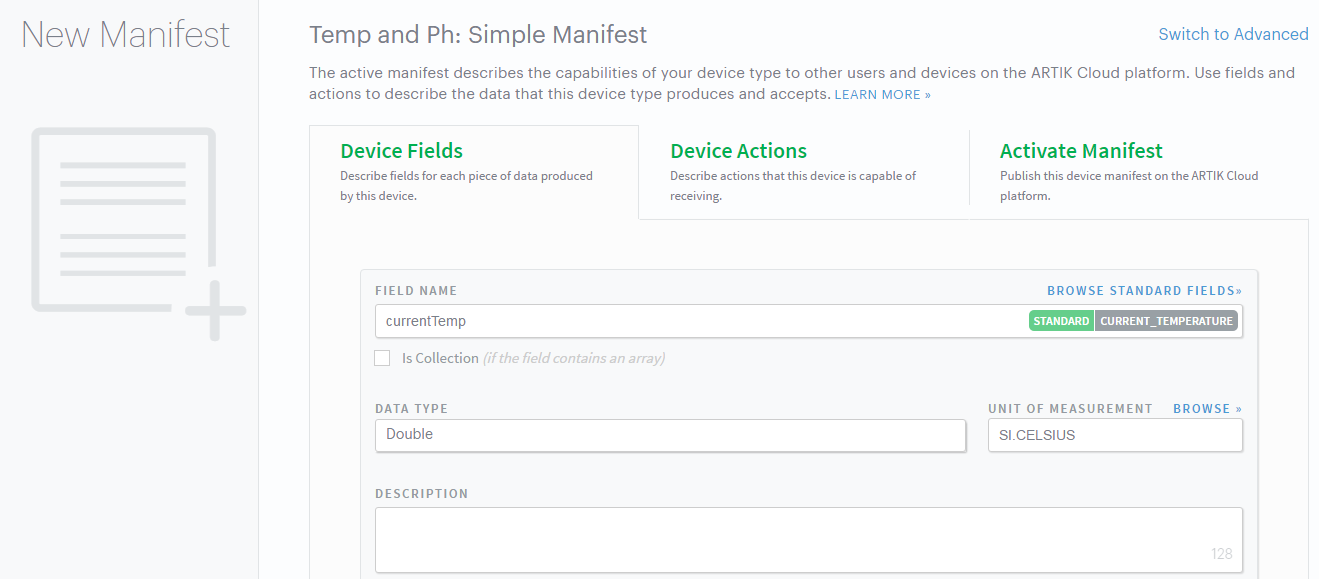The width and height of the screenshot is (1319, 579).
Task: Click Browse Standard Fields link
Action: [x=1144, y=291]
